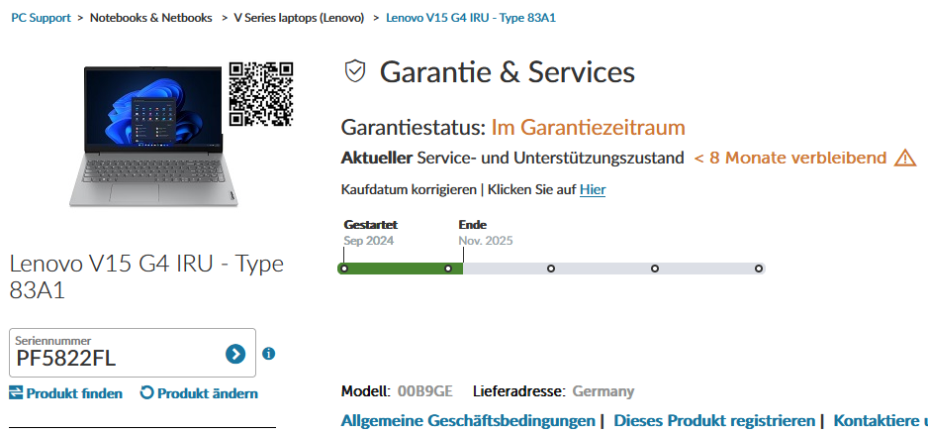Click the info icon beside serial number

268,354
